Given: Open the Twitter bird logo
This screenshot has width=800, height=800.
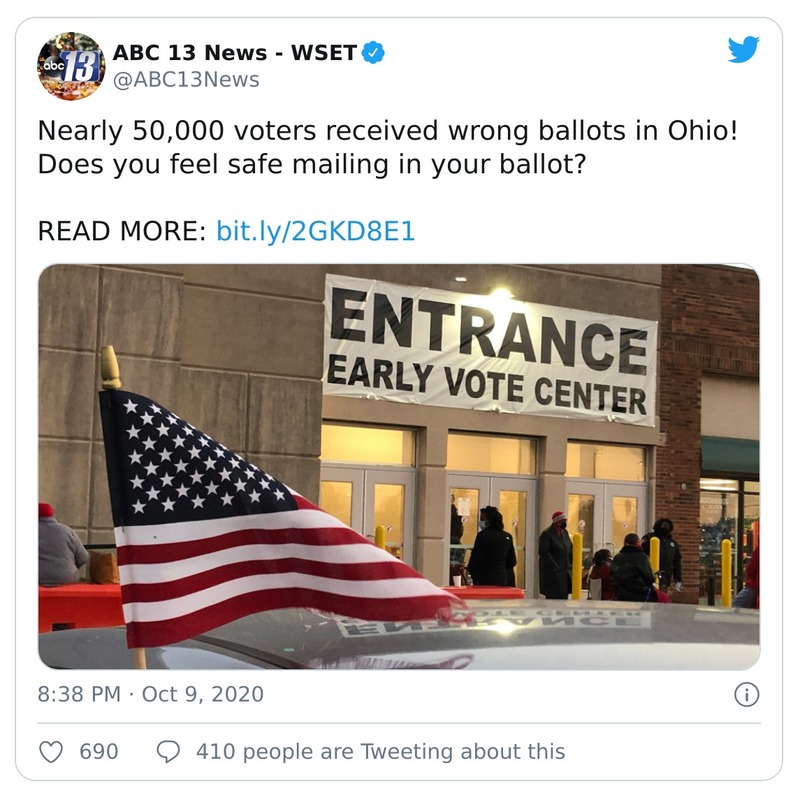Looking at the screenshot, I should point(743,50).
